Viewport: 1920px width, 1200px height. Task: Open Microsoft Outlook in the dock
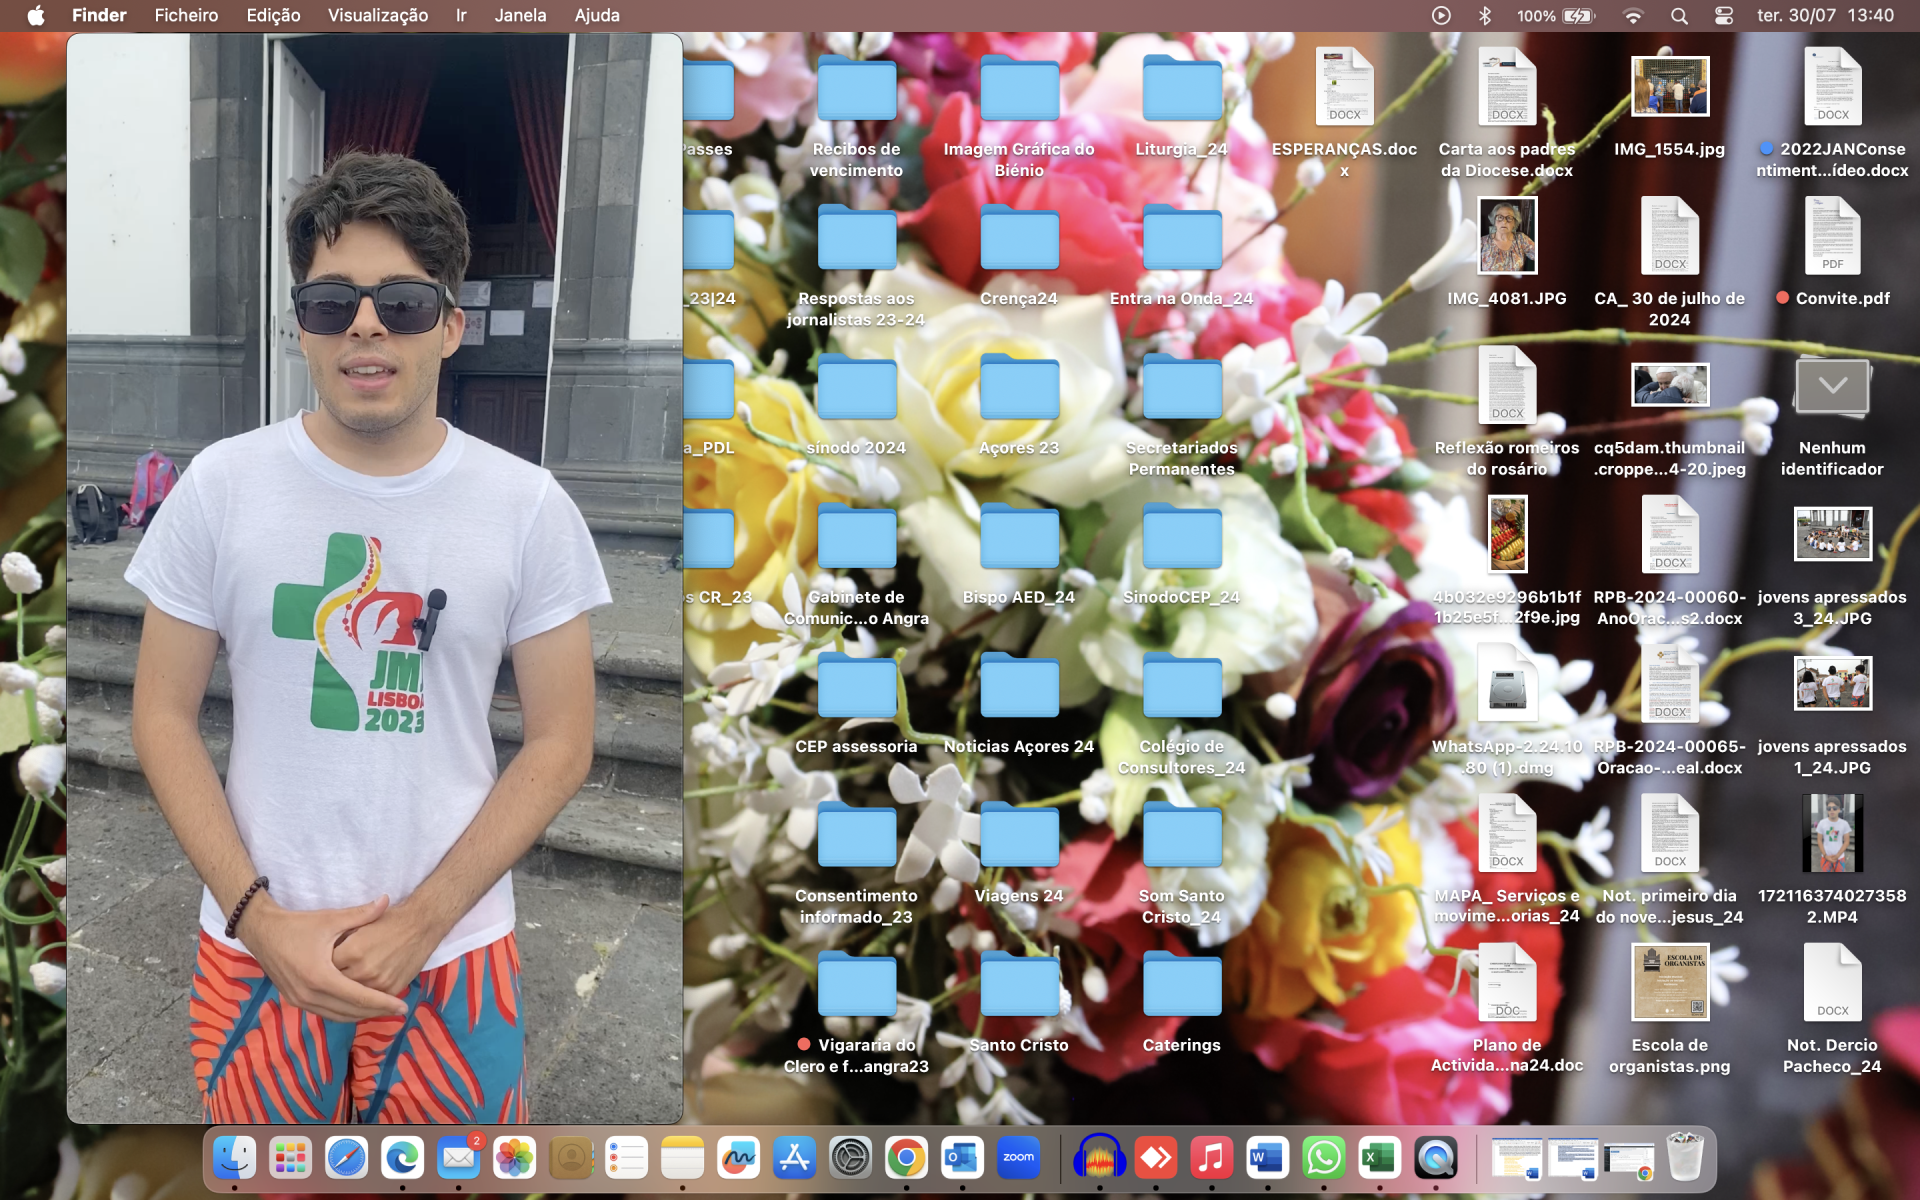[x=963, y=1158]
